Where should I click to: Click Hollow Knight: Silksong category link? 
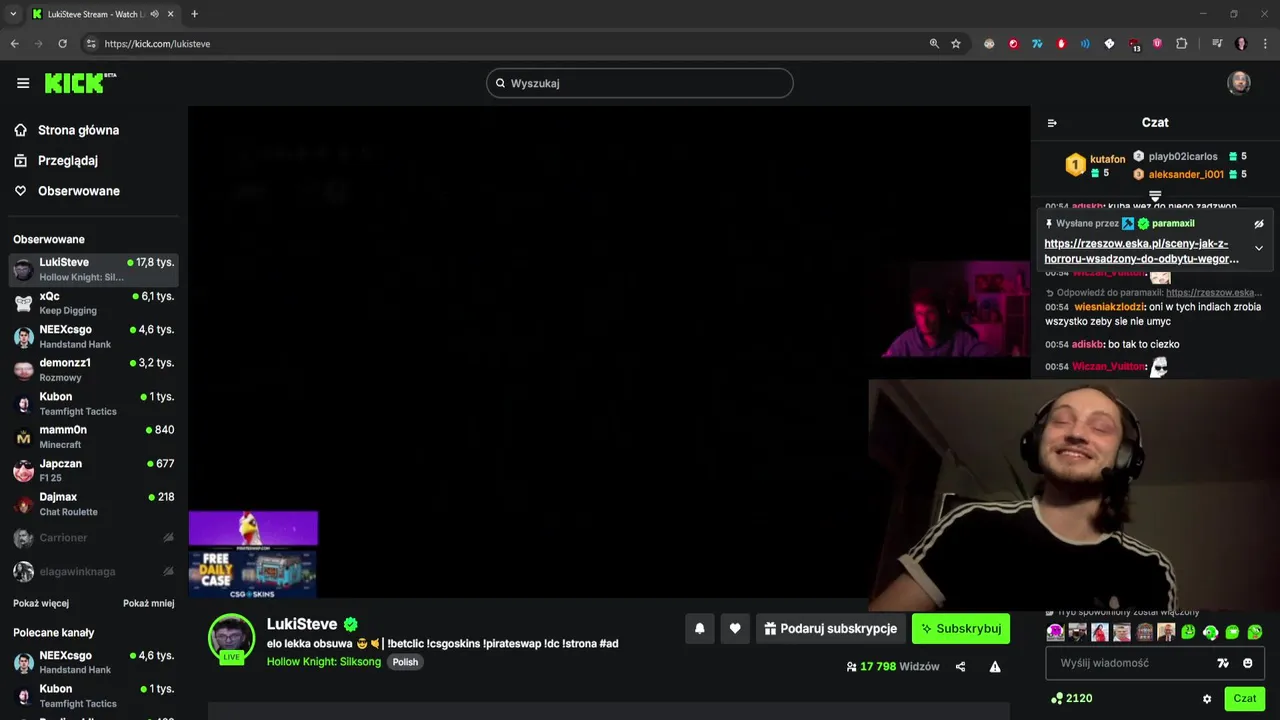coord(324,662)
